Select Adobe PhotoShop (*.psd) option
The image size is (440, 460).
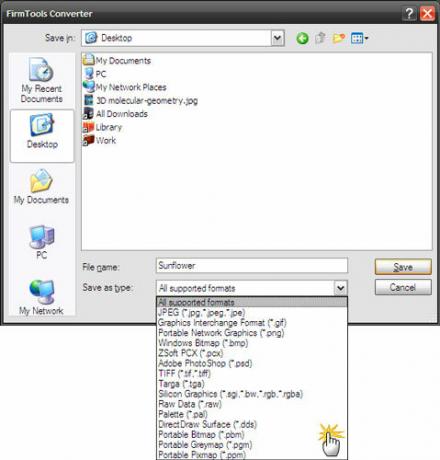(205, 363)
